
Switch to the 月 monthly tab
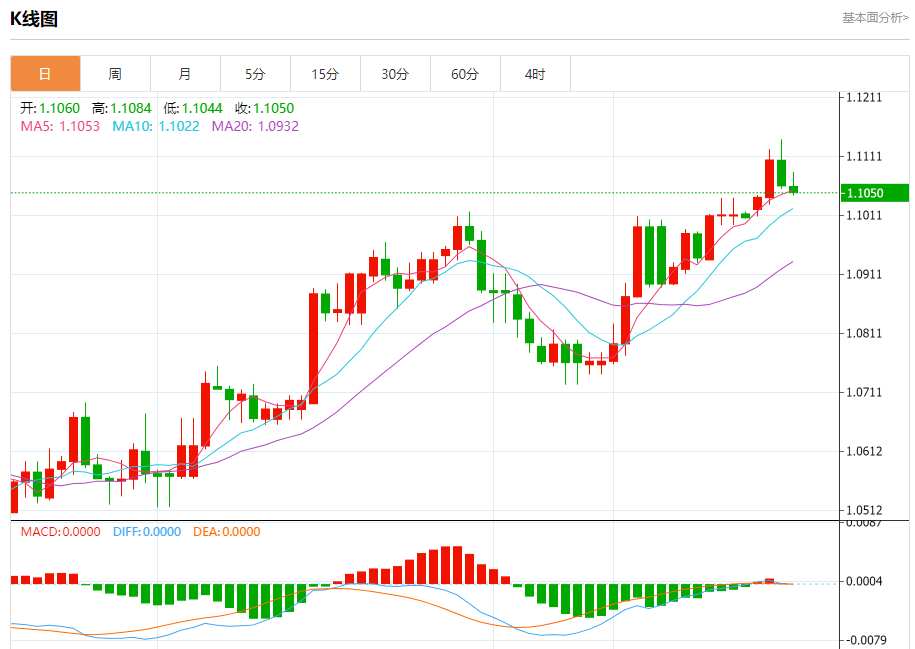(186, 74)
